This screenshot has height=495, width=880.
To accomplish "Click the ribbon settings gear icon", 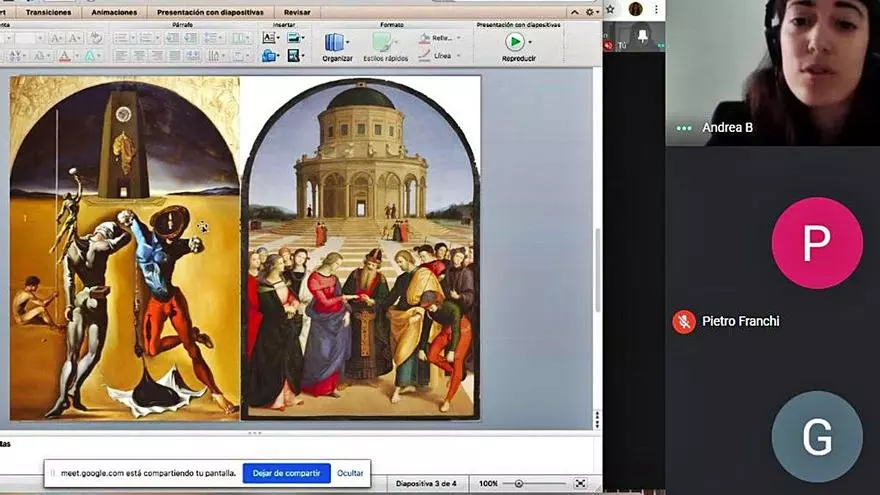I will point(590,12).
